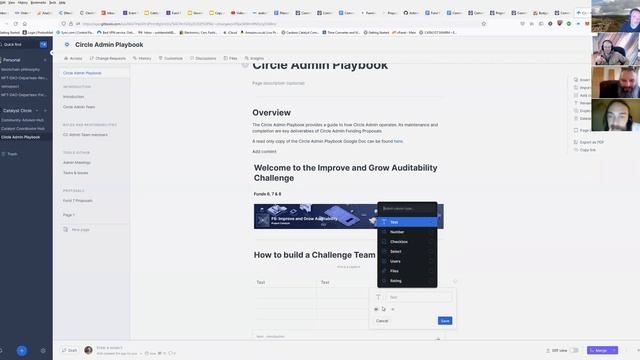Open Page 1 in table of contents

pos(69,215)
